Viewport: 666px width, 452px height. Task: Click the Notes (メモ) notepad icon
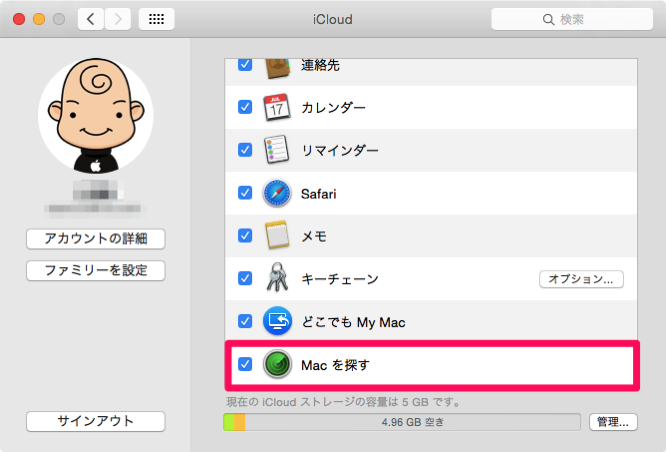277,235
